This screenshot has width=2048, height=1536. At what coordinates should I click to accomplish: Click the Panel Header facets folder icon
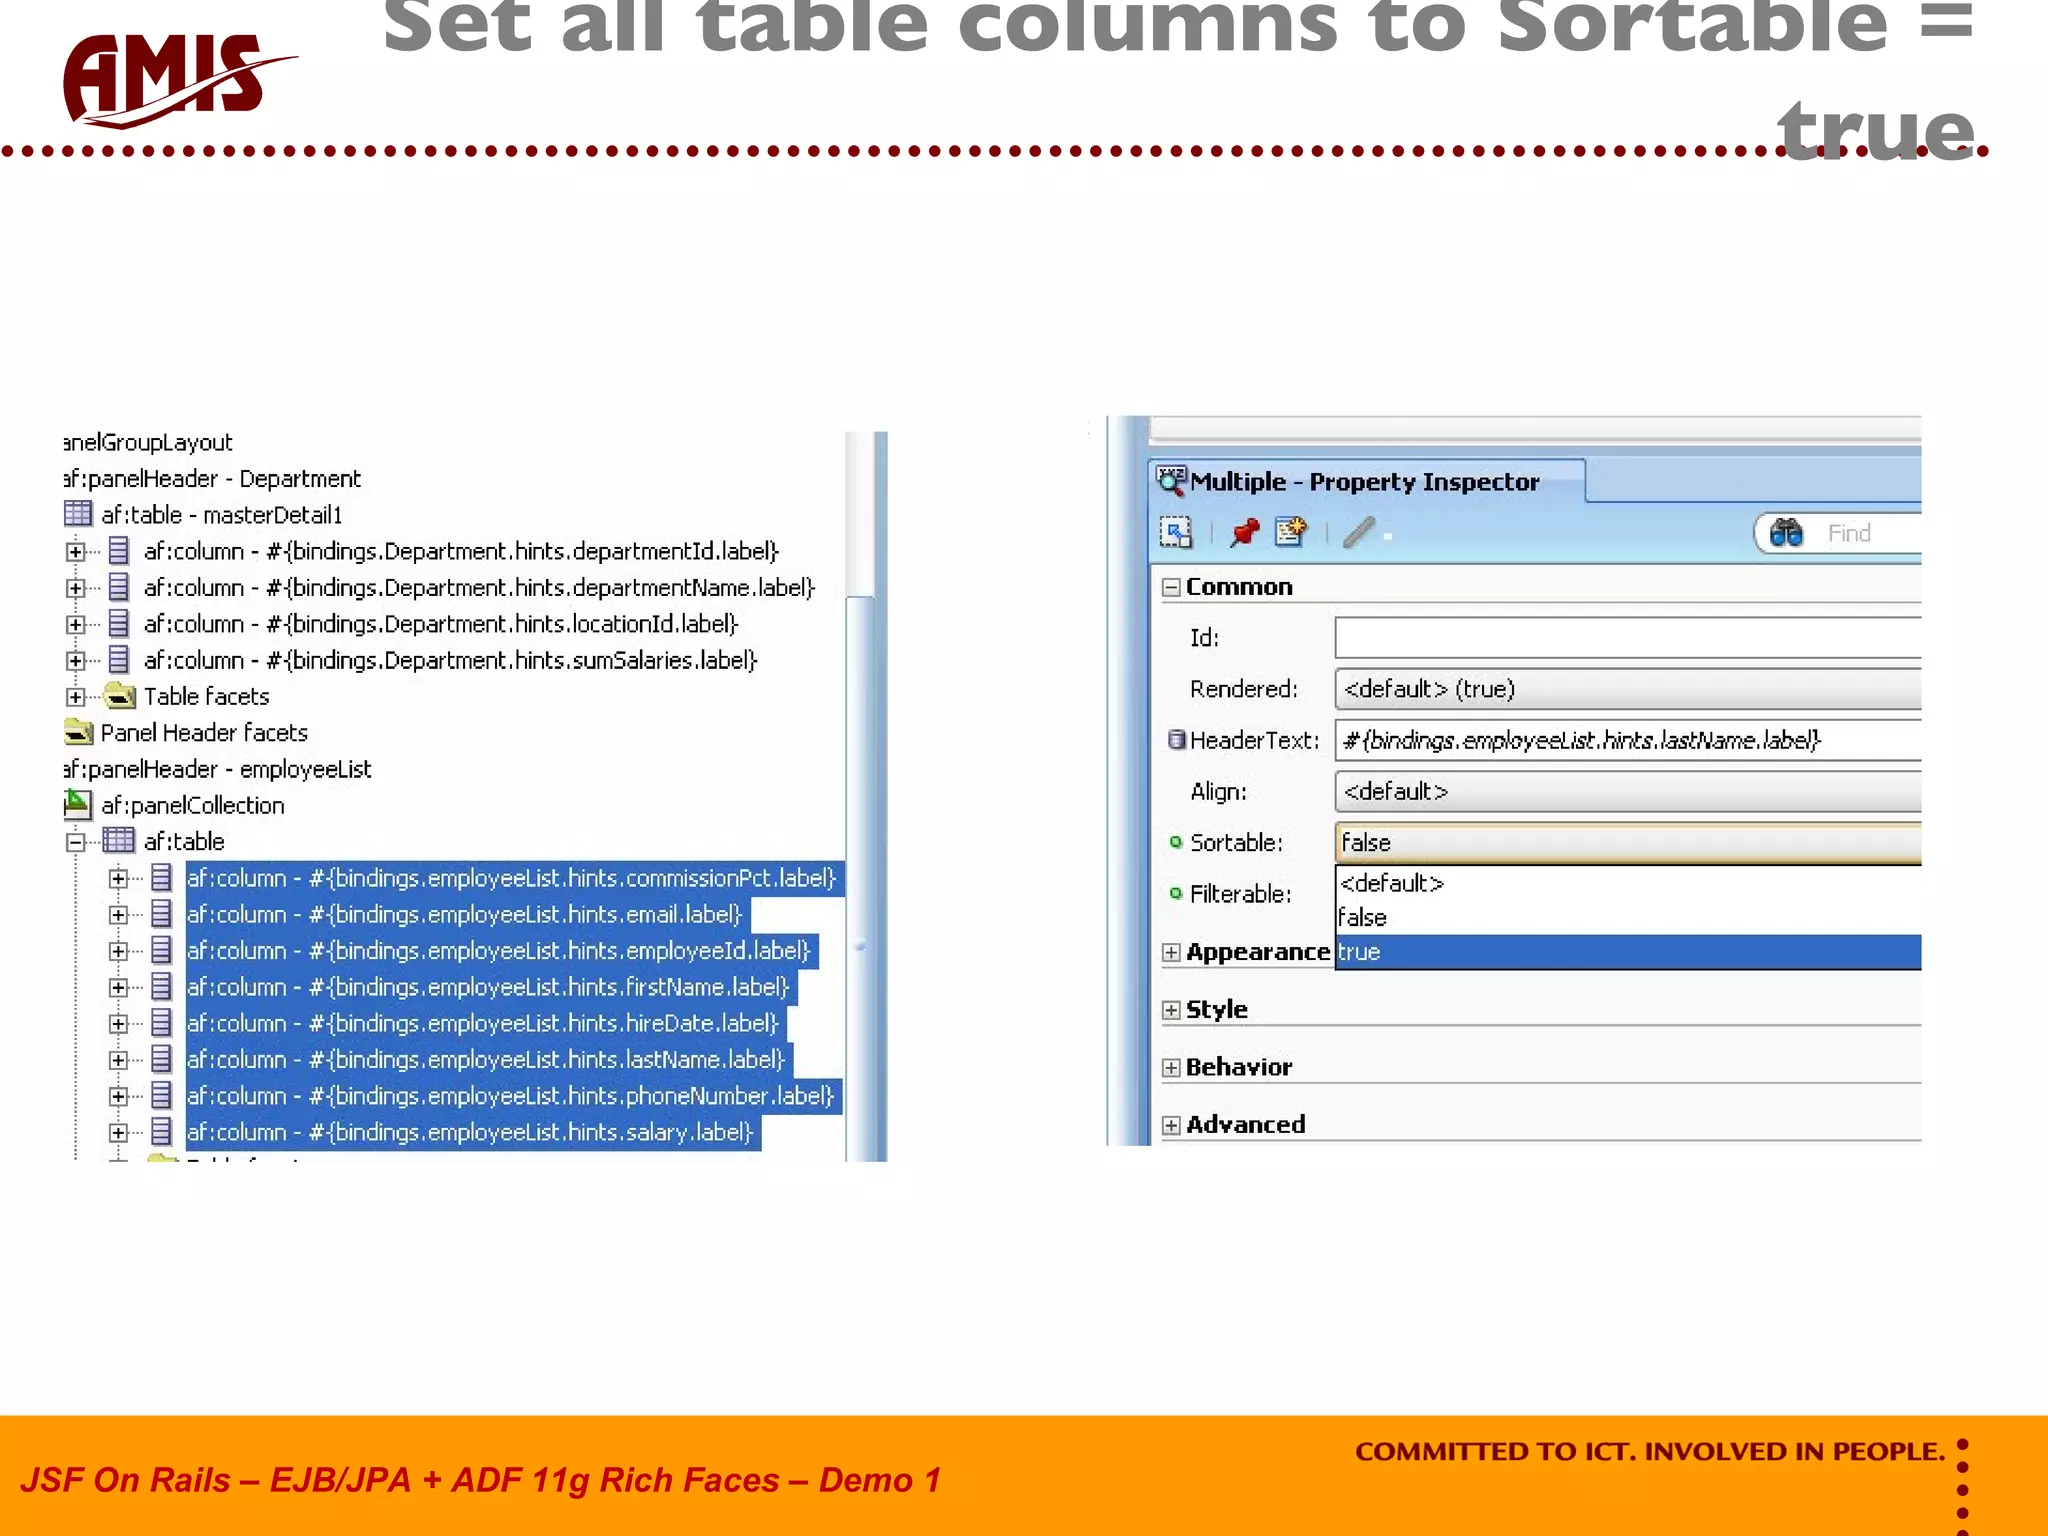click(78, 732)
